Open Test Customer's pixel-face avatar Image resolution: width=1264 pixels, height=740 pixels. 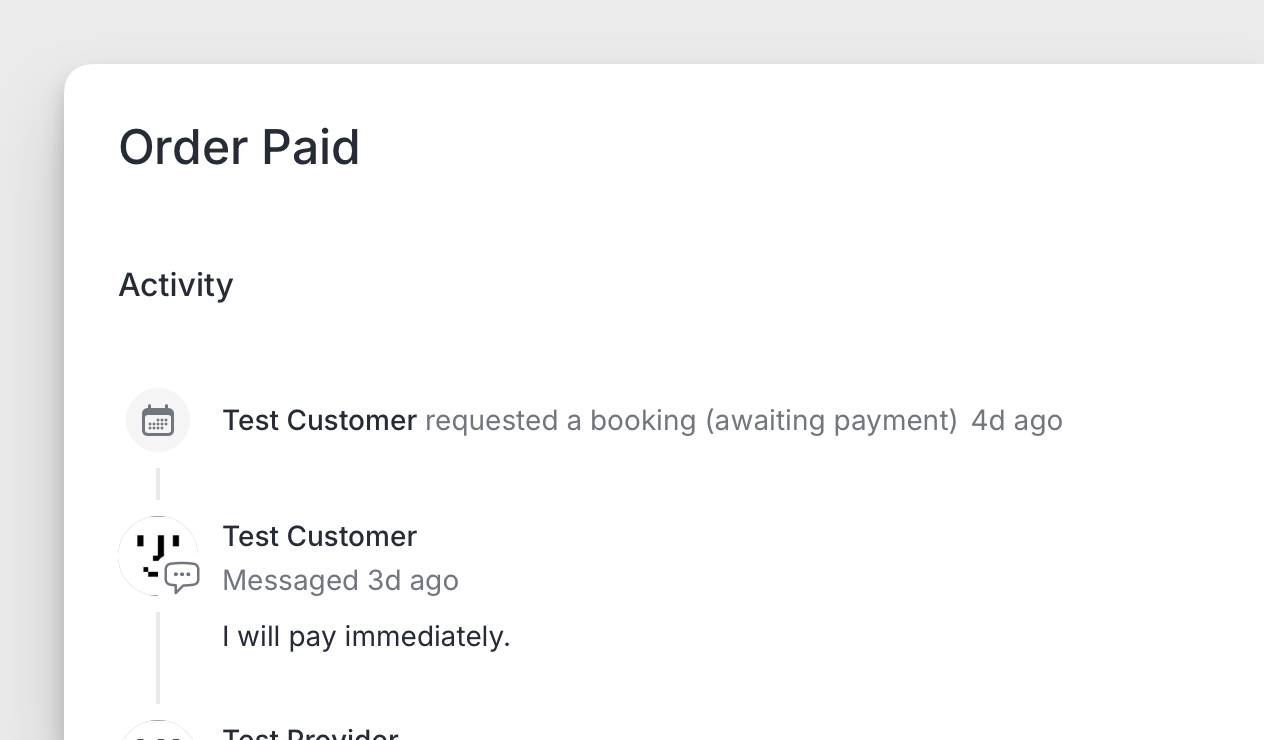(152, 551)
